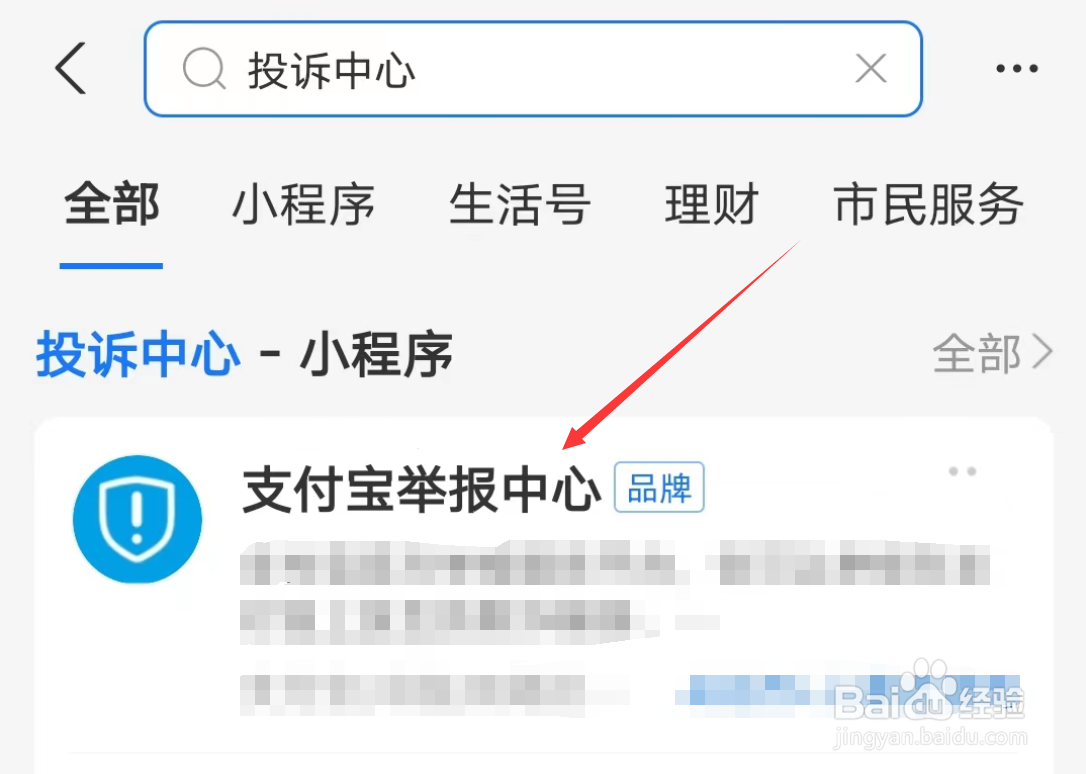
Task: Tap the blue shield app icon
Action: 137,519
